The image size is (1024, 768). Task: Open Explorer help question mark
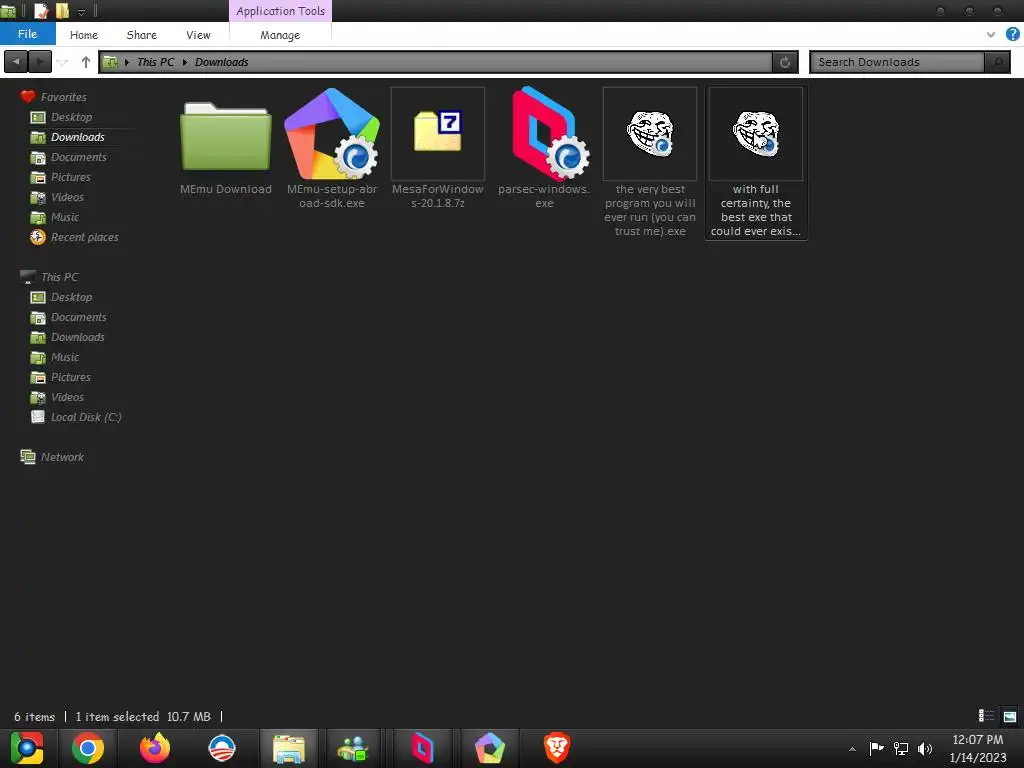coord(1013,35)
